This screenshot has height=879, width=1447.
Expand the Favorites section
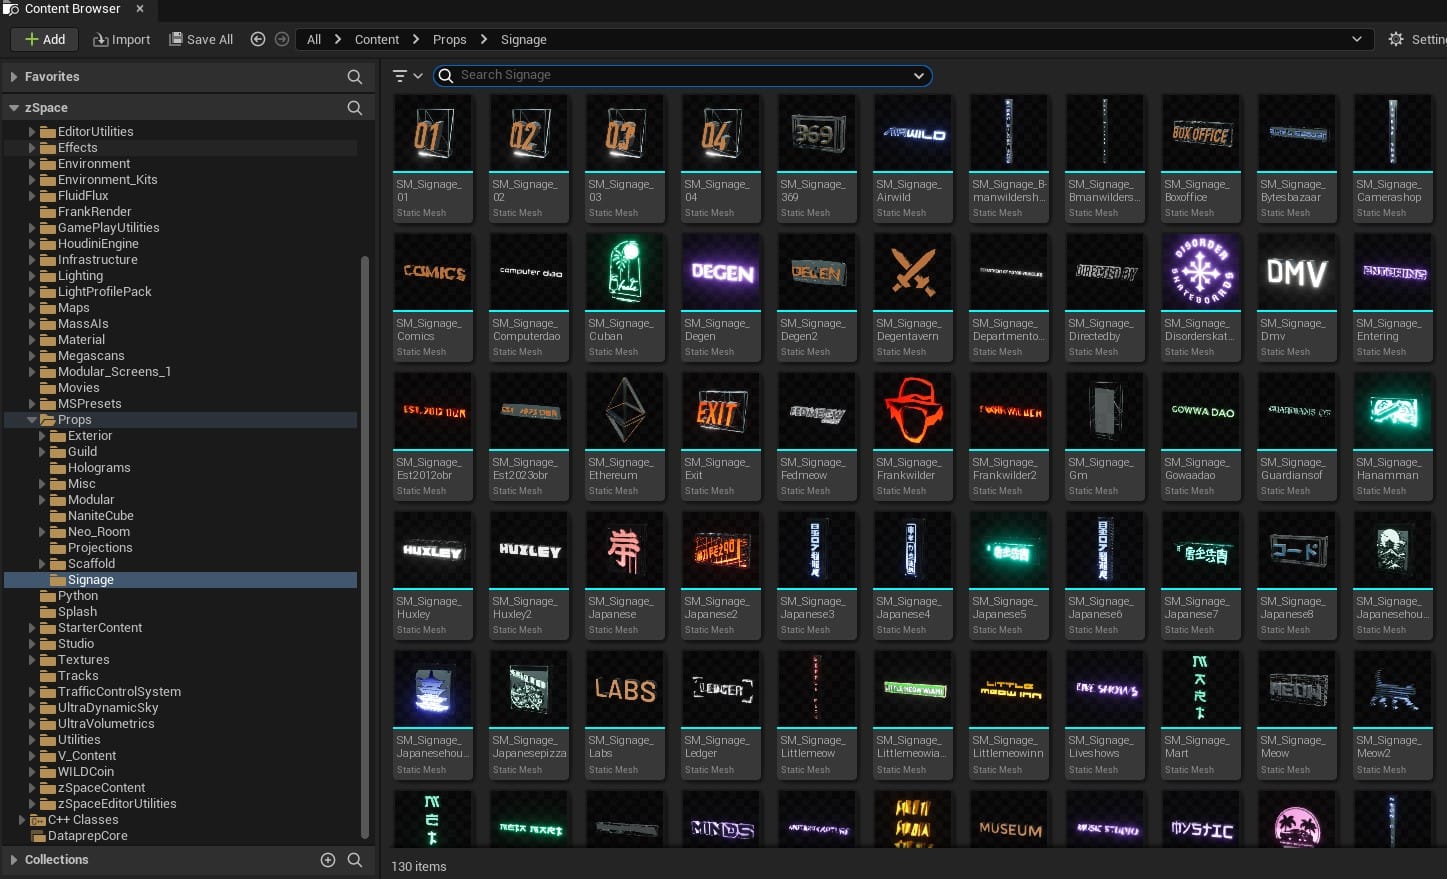click(14, 77)
